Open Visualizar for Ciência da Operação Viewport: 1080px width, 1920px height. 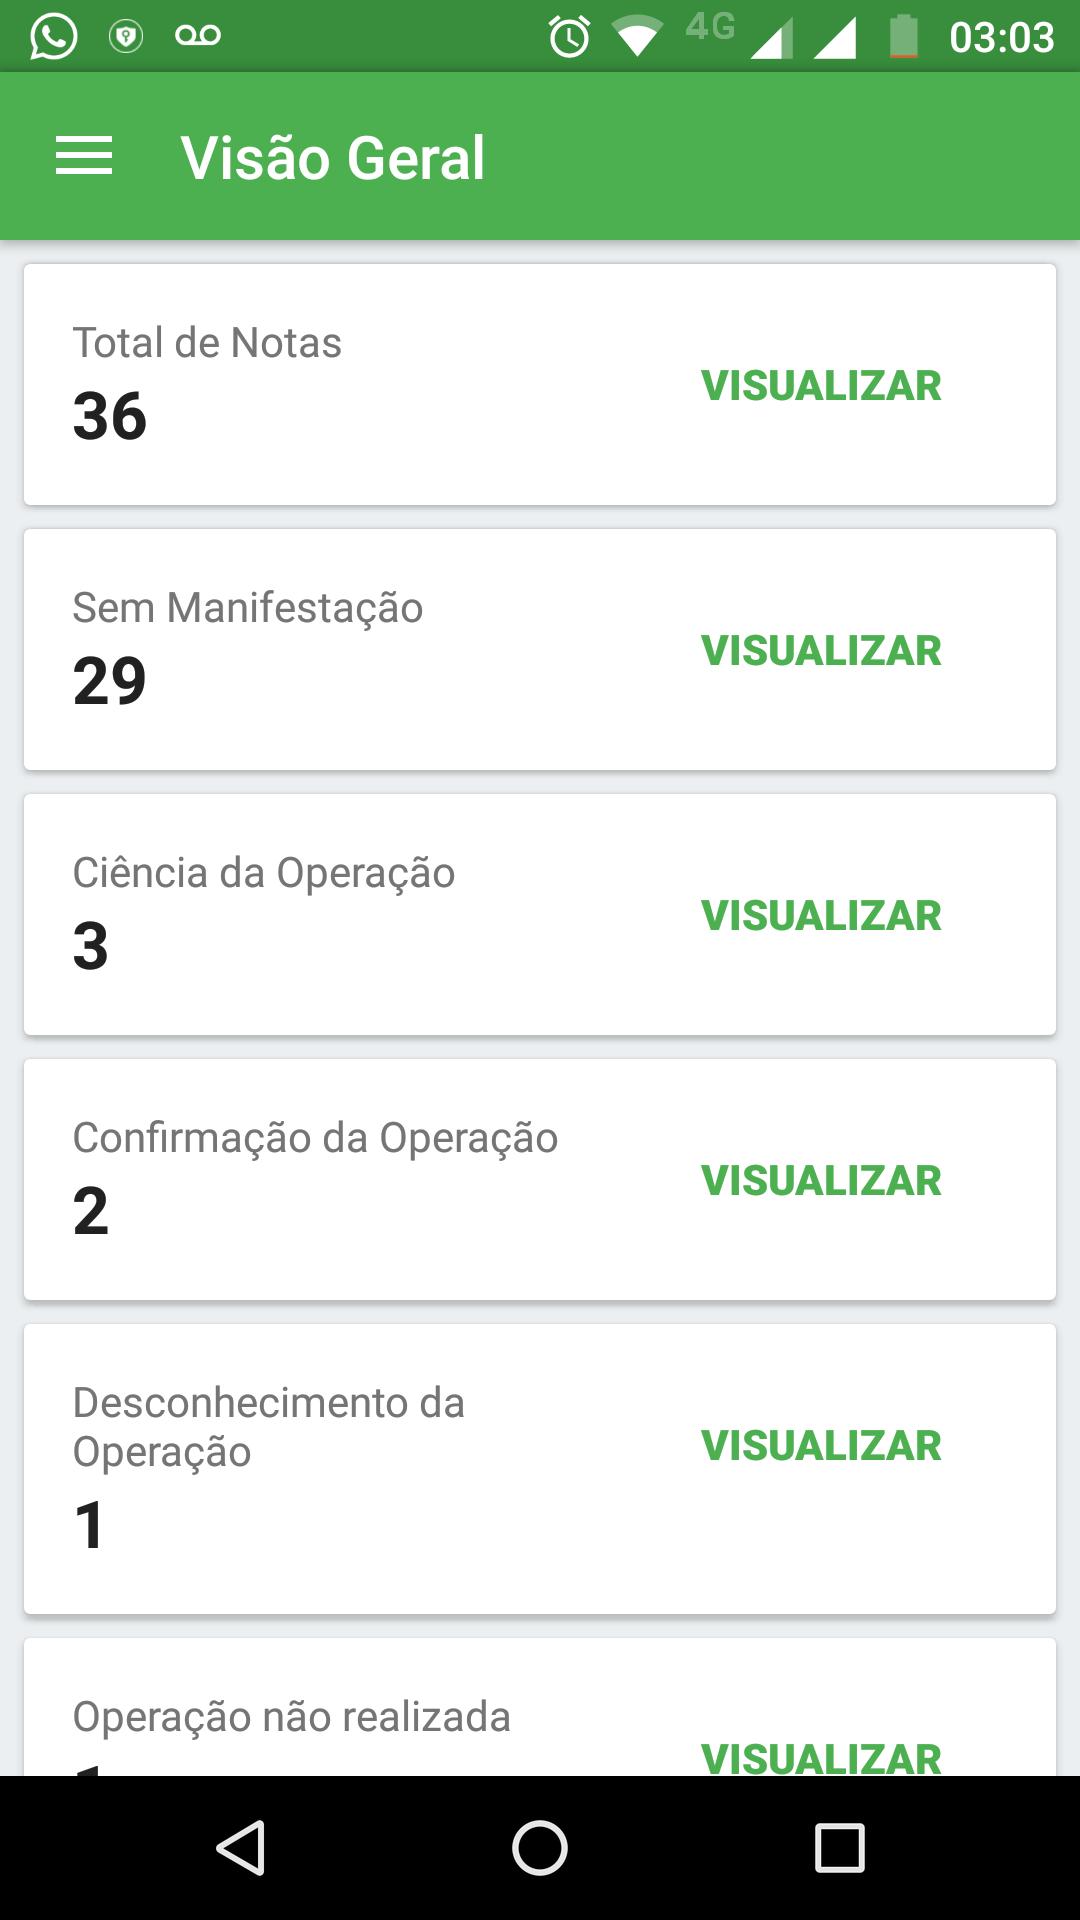tap(821, 916)
